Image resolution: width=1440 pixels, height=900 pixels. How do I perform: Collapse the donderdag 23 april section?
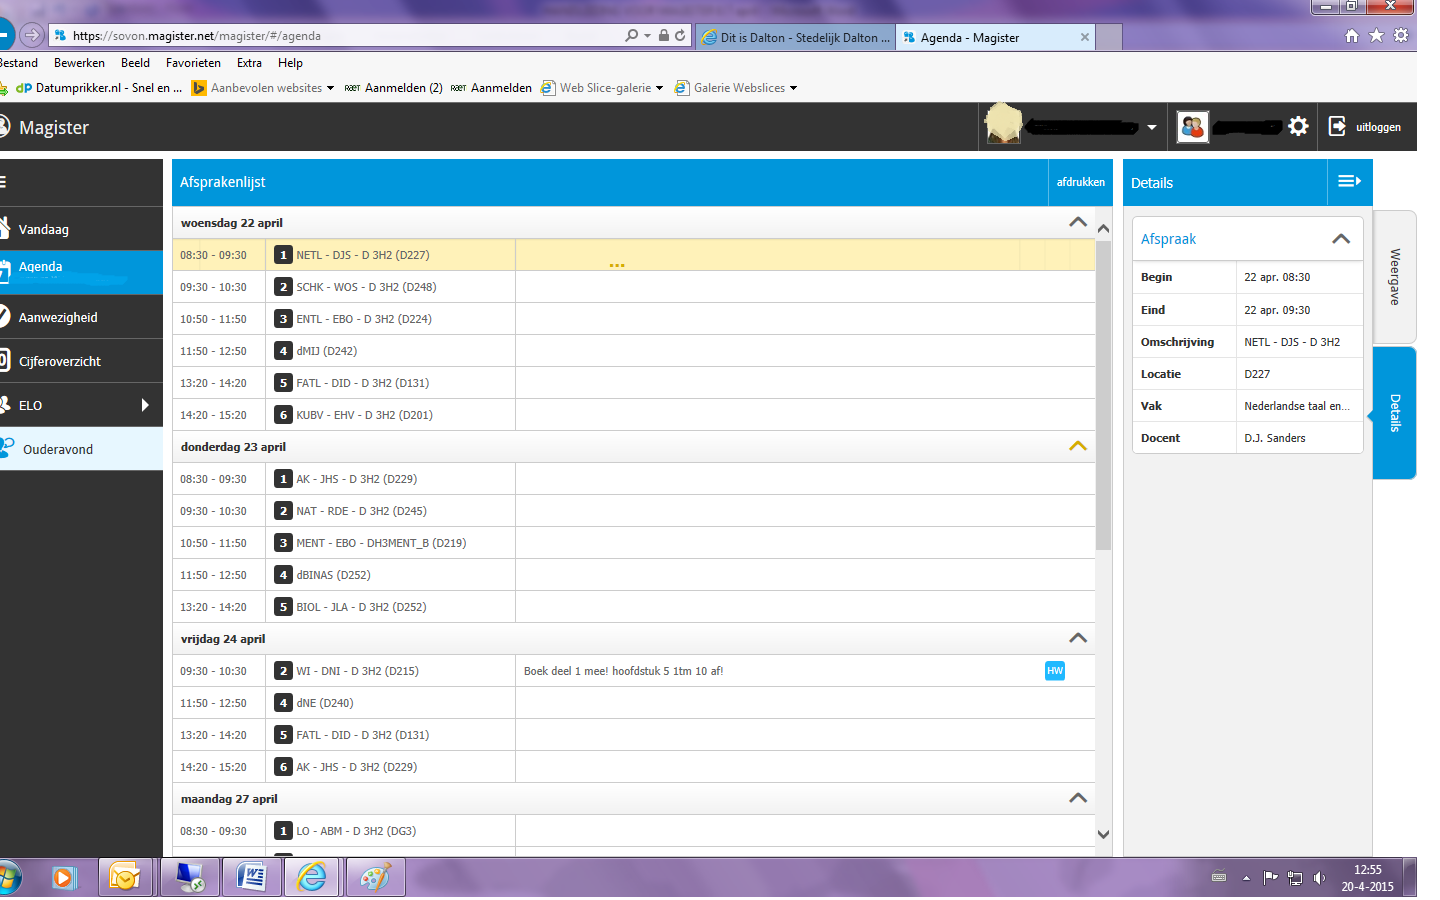coord(1078,446)
